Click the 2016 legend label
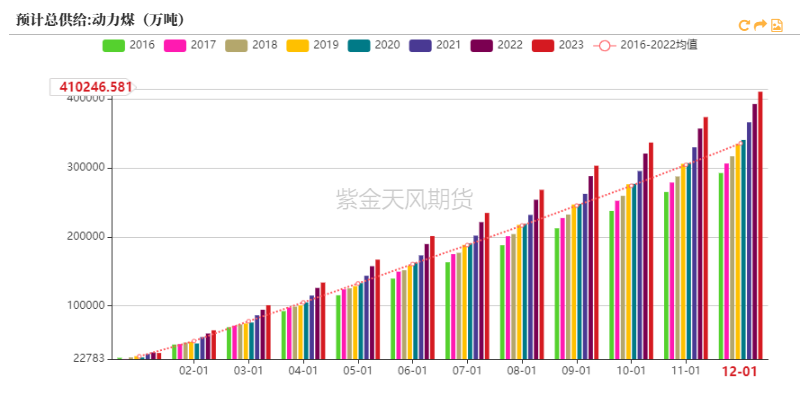This screenshot has height=413, width=809. [142, 45]
